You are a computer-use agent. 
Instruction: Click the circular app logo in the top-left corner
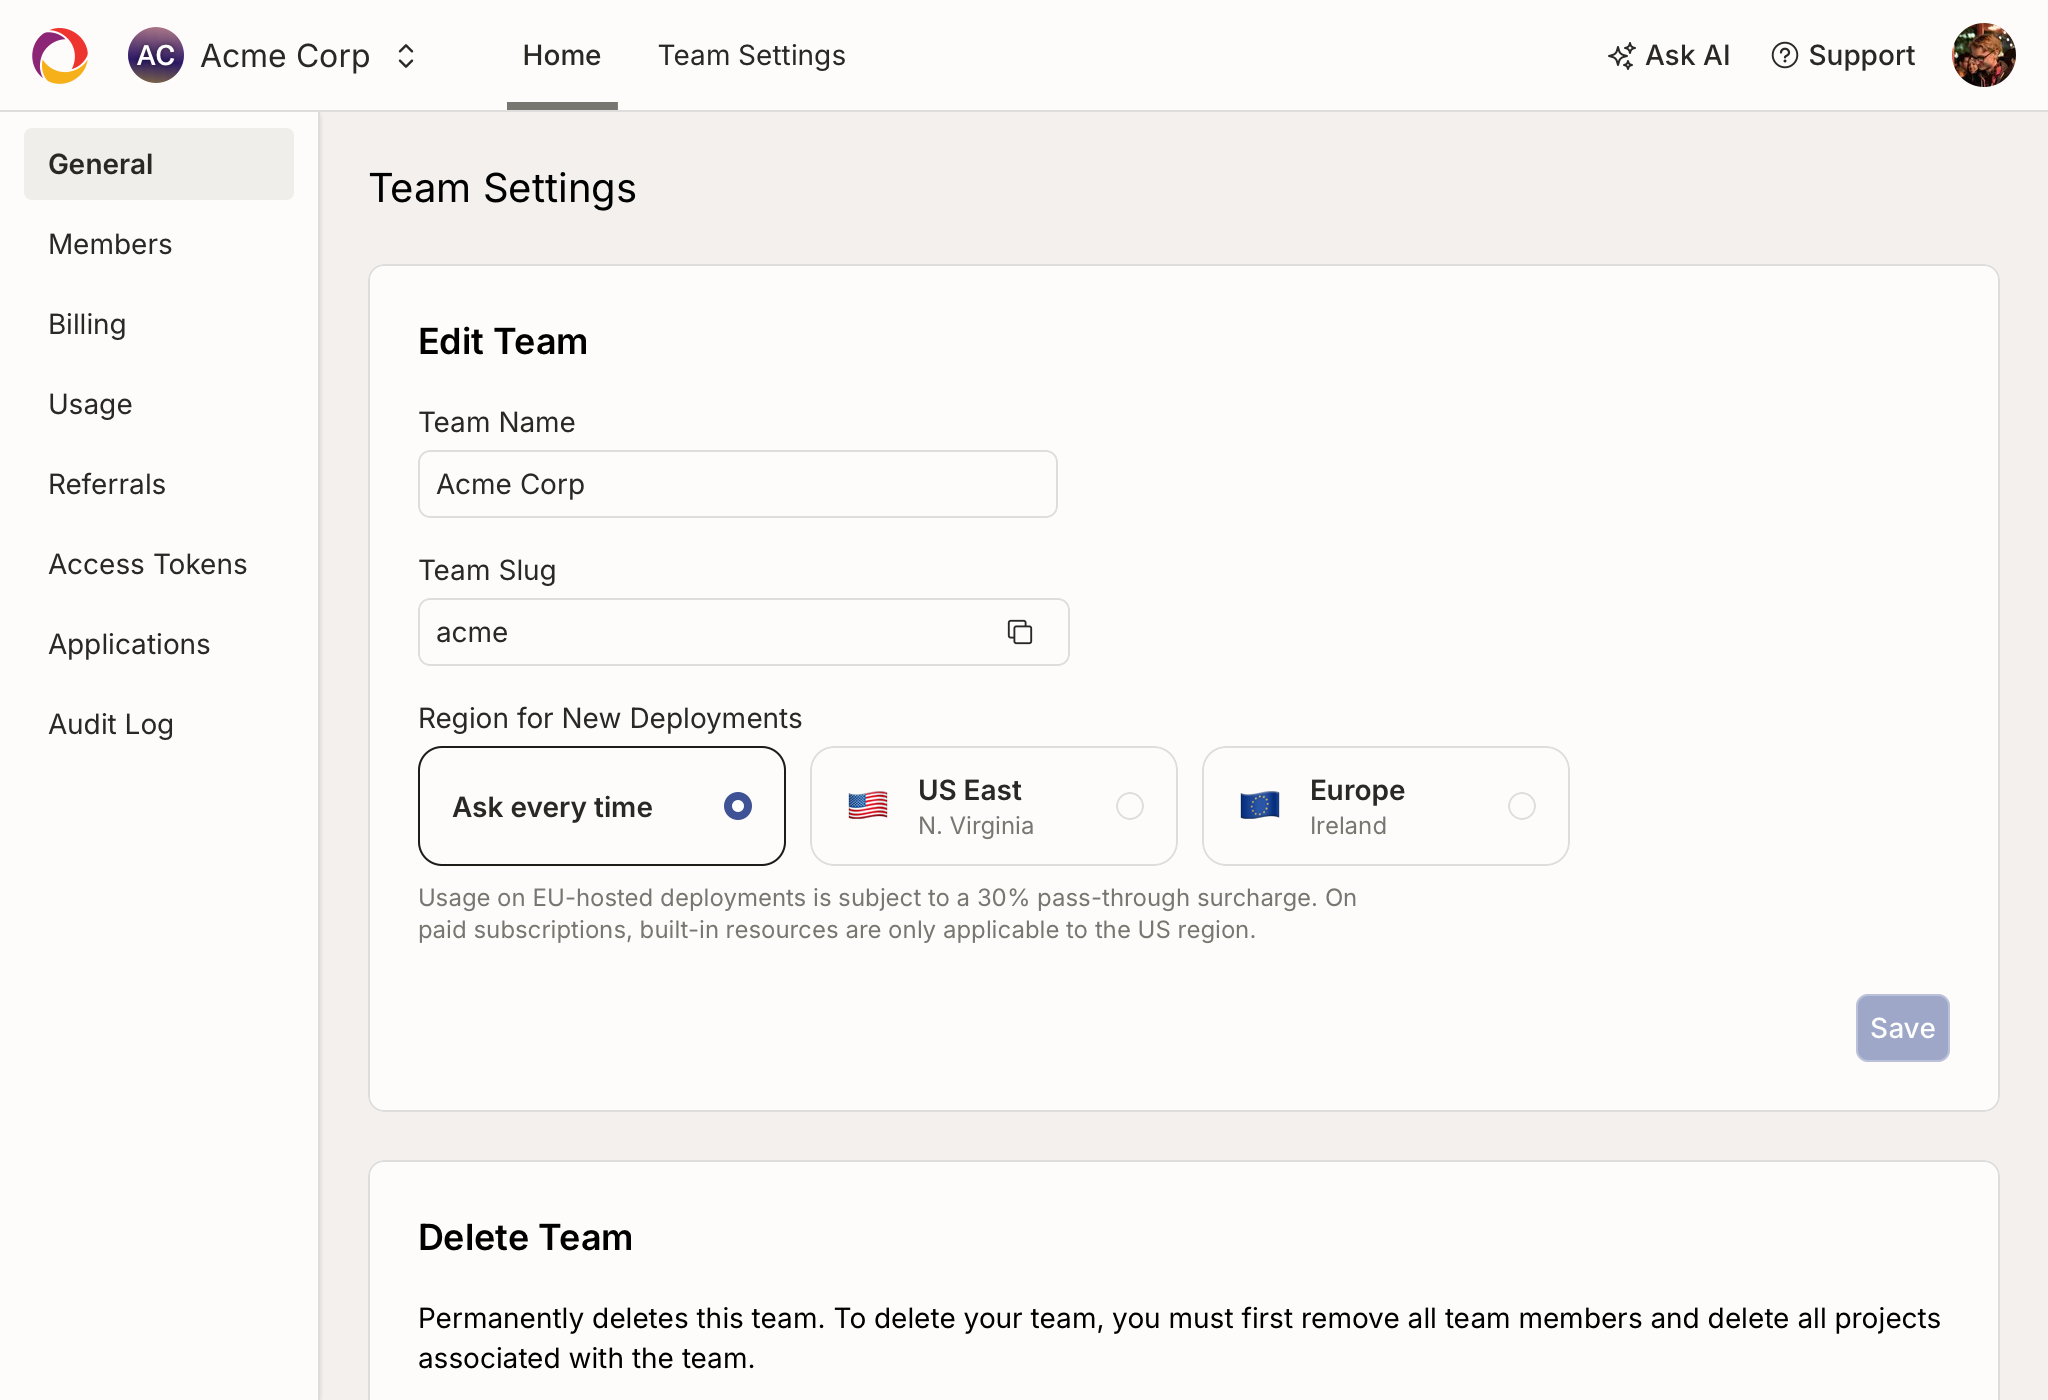[x=59, y=55]
